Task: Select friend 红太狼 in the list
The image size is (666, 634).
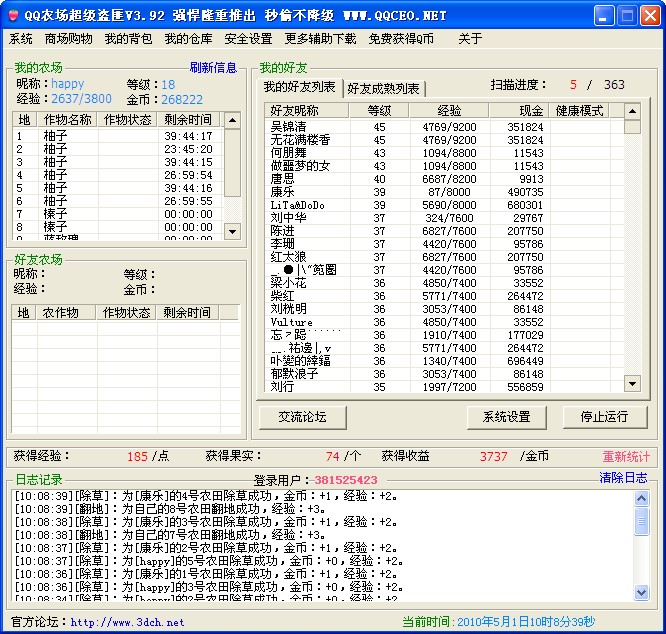Action: (444, 257)
